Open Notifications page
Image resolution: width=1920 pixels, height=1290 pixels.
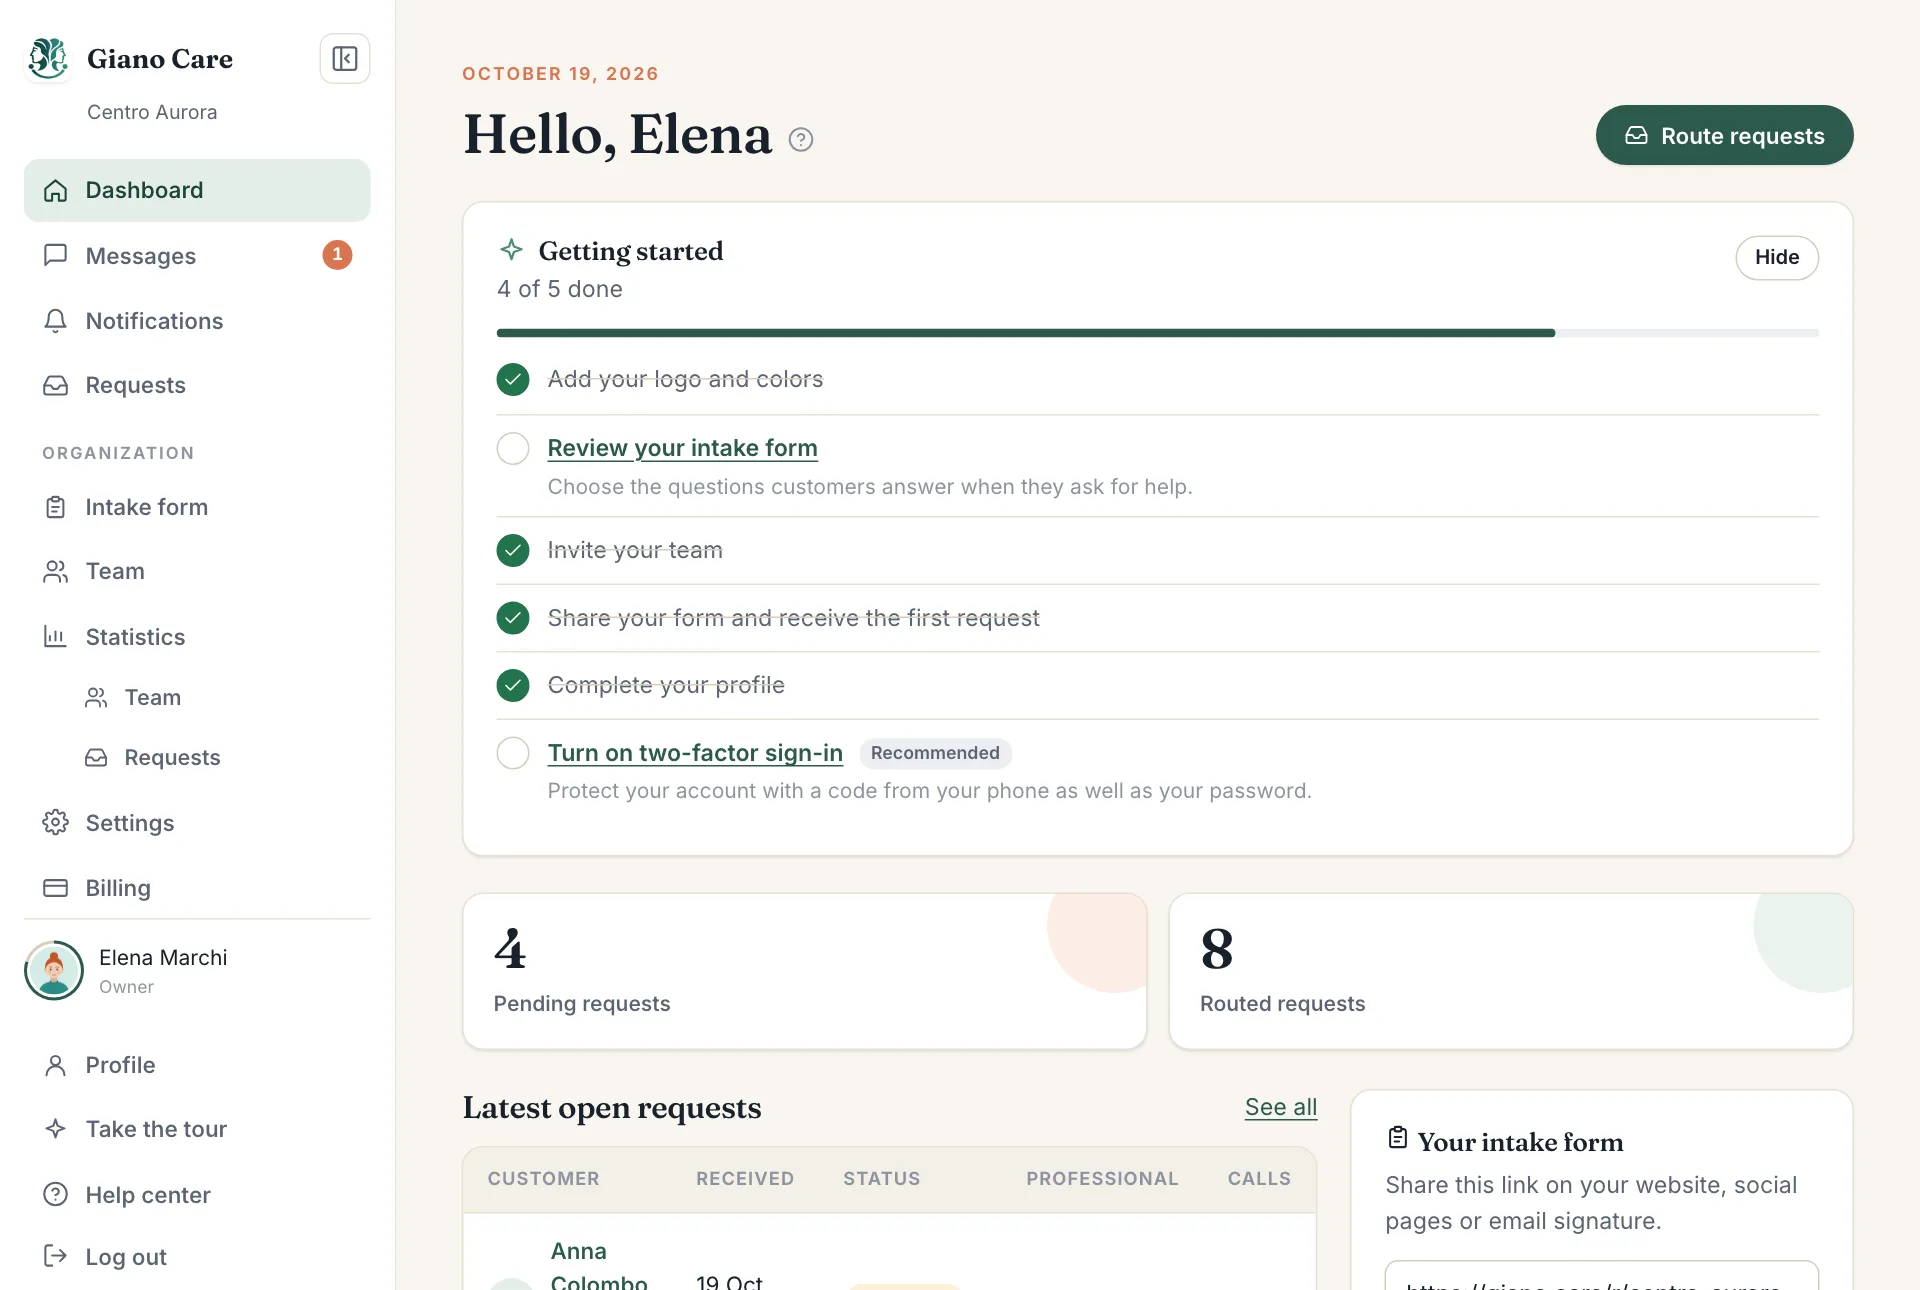tap(197, 321)
